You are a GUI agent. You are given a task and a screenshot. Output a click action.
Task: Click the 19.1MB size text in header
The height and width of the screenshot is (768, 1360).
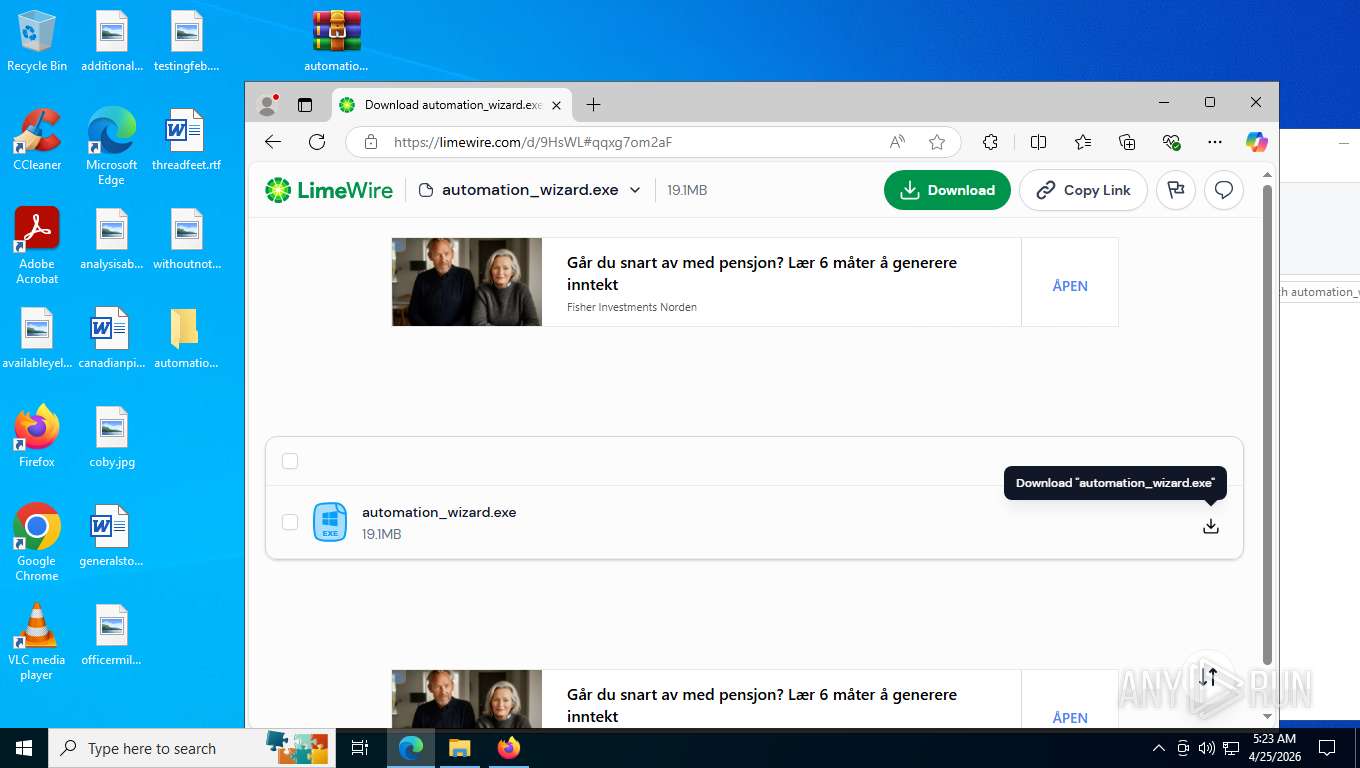pyautogui.click(x=687, y=190)
